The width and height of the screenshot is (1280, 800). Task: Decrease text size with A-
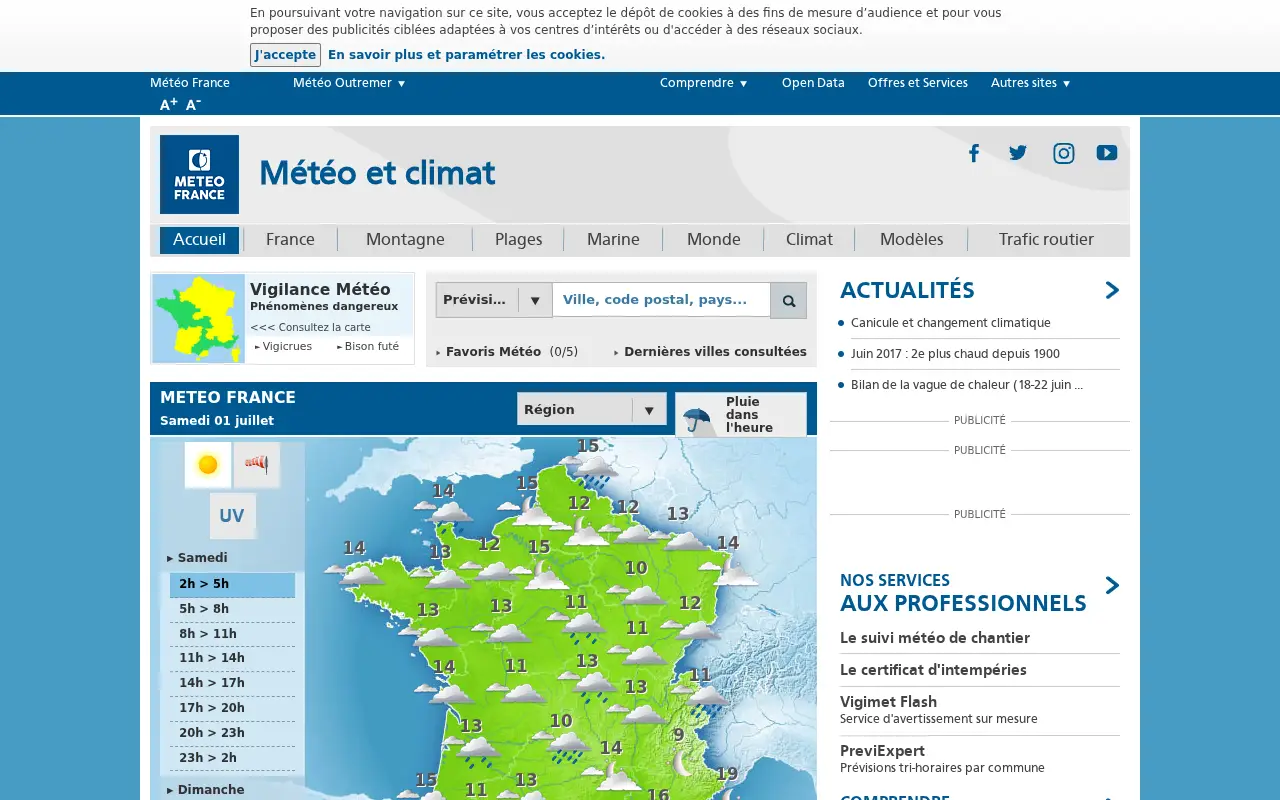point(193,104)
